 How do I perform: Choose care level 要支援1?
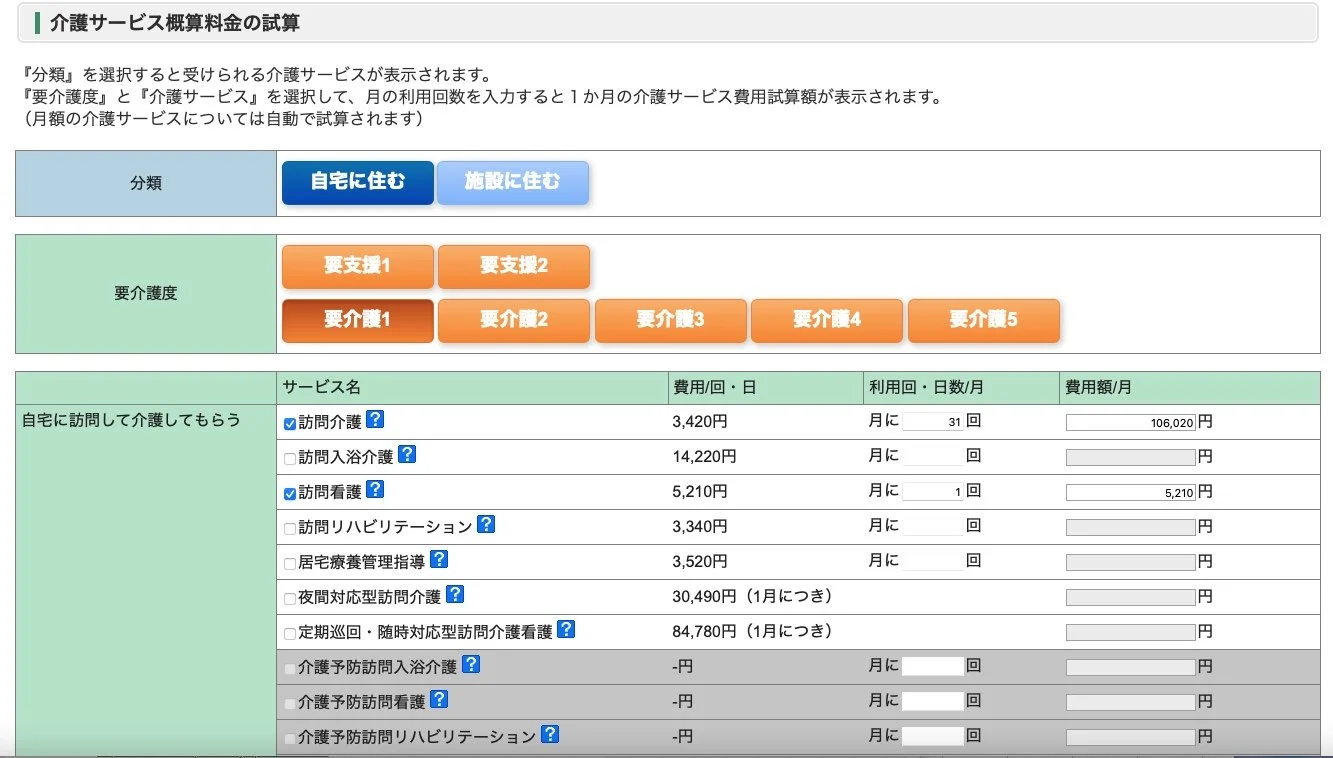[358, 267]
